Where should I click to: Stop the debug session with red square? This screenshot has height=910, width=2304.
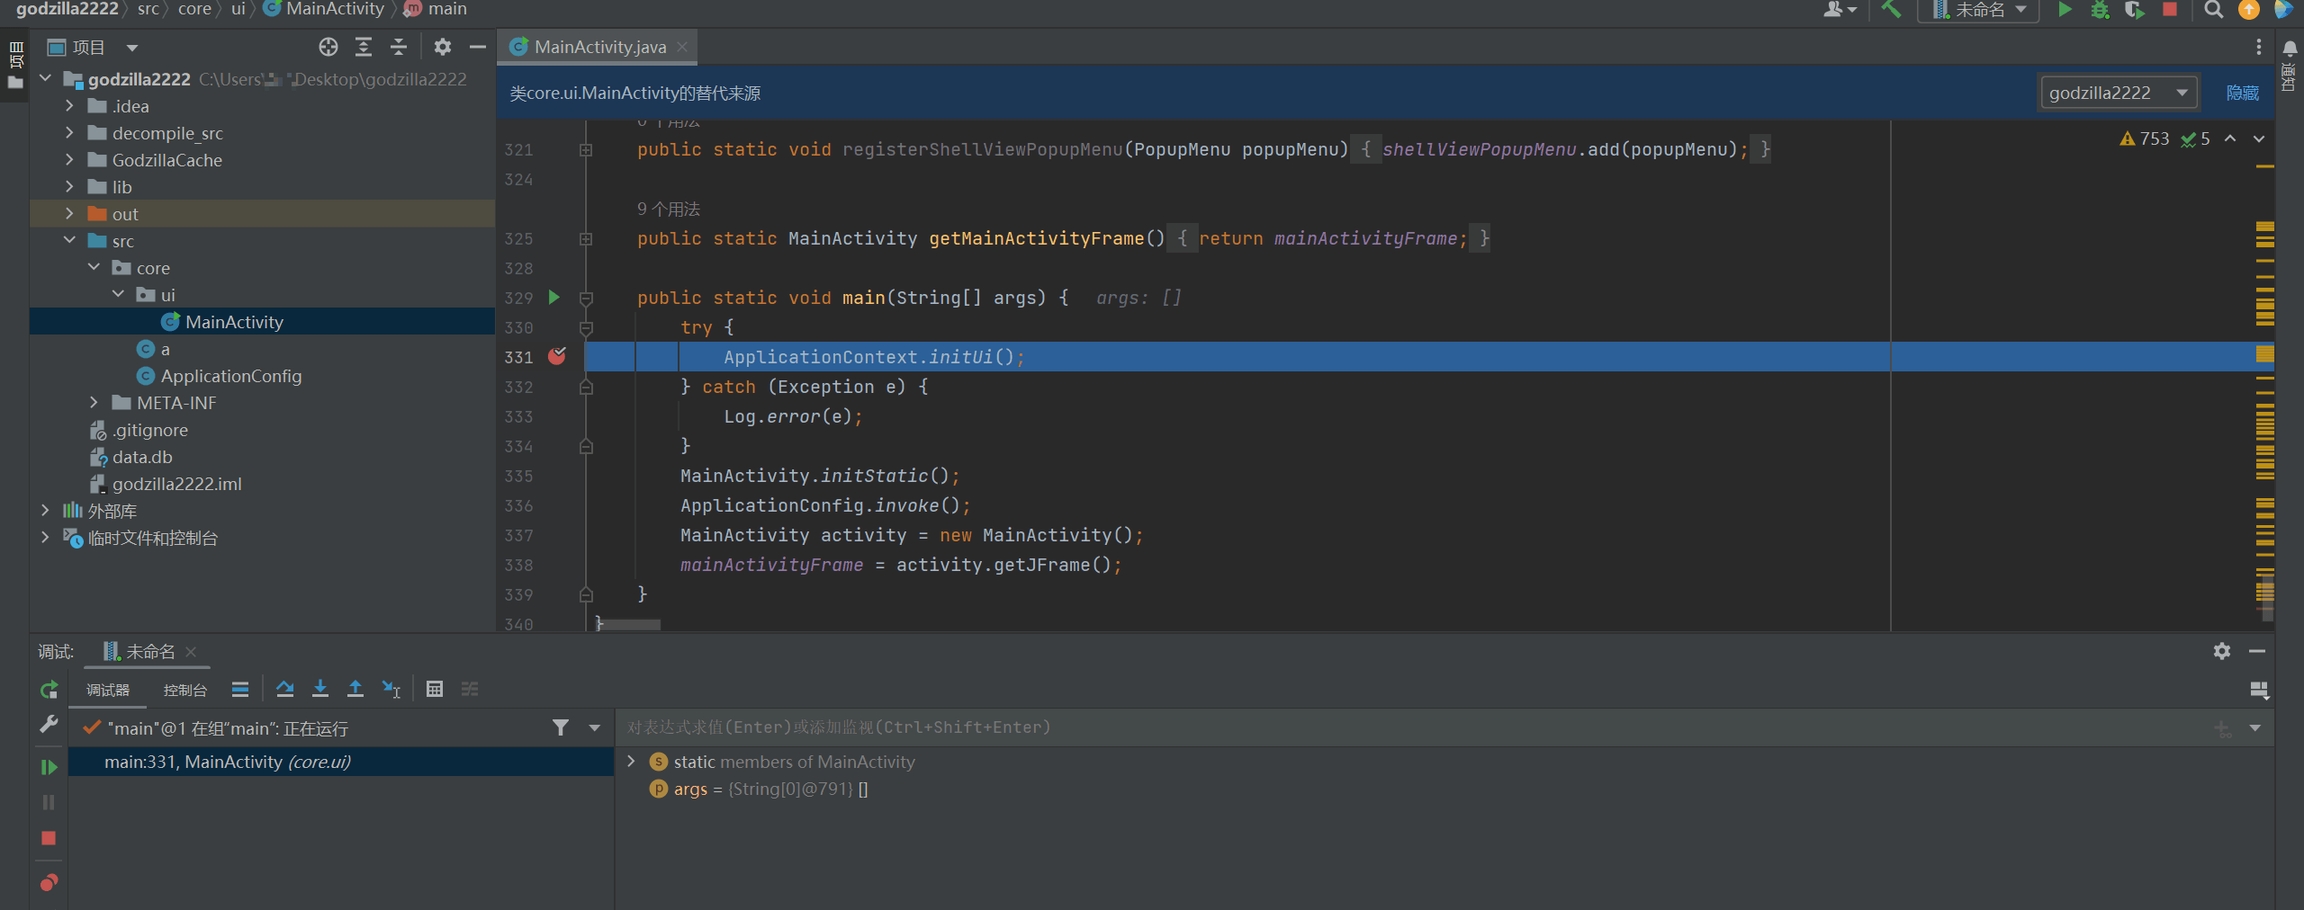coord(48,838)
